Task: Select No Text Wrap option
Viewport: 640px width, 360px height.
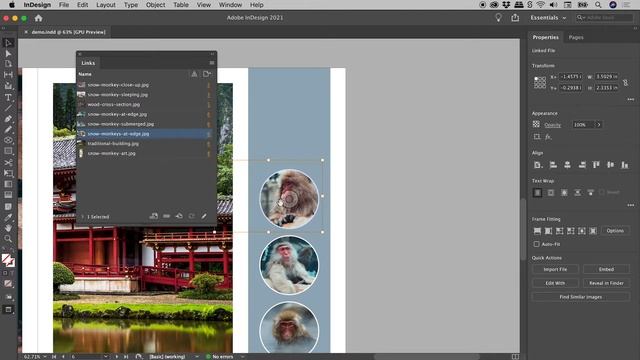Action: coord(538,193)
